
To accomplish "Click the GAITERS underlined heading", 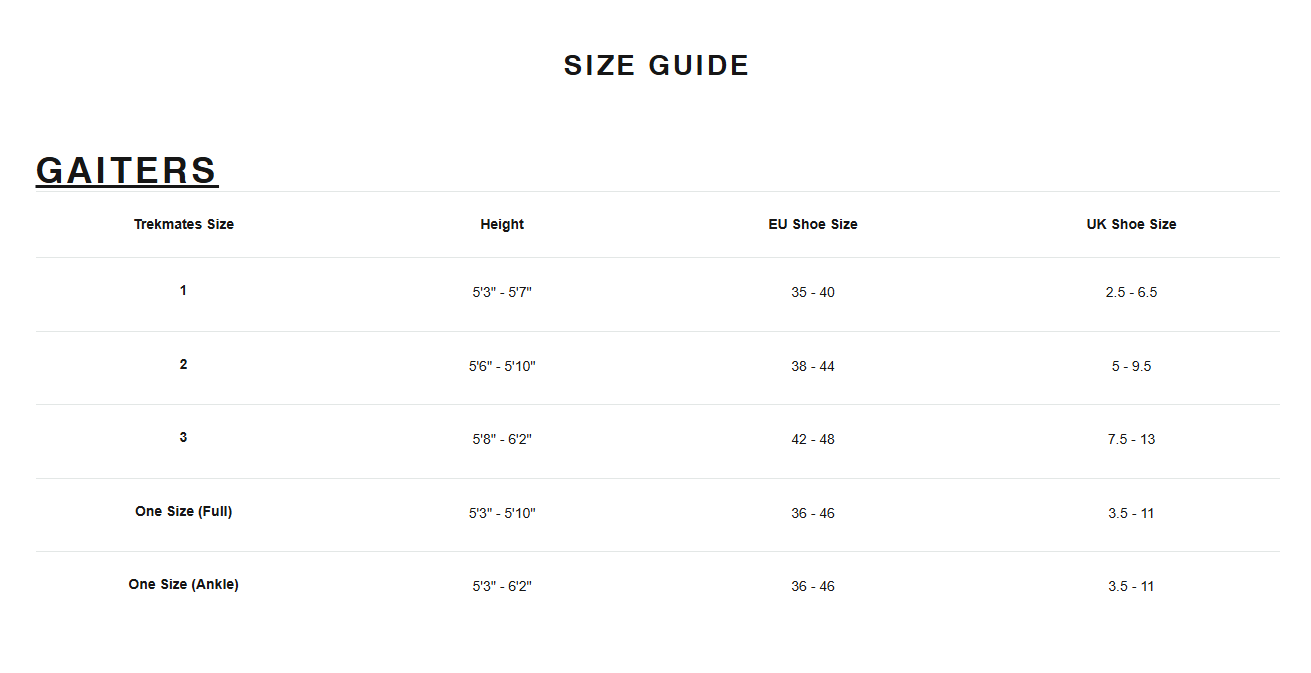I will click(x=127, y=170).
